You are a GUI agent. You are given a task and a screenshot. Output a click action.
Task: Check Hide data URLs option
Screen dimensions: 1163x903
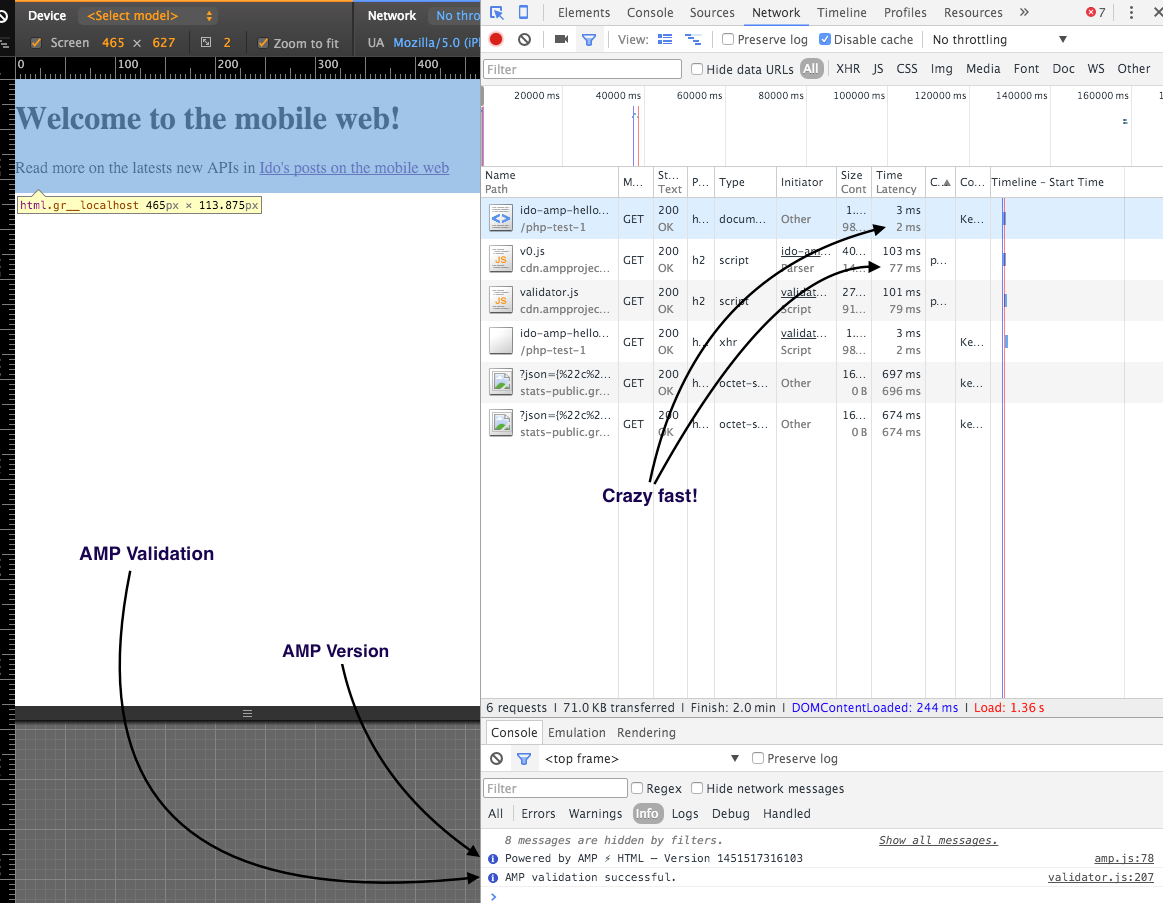698,69
